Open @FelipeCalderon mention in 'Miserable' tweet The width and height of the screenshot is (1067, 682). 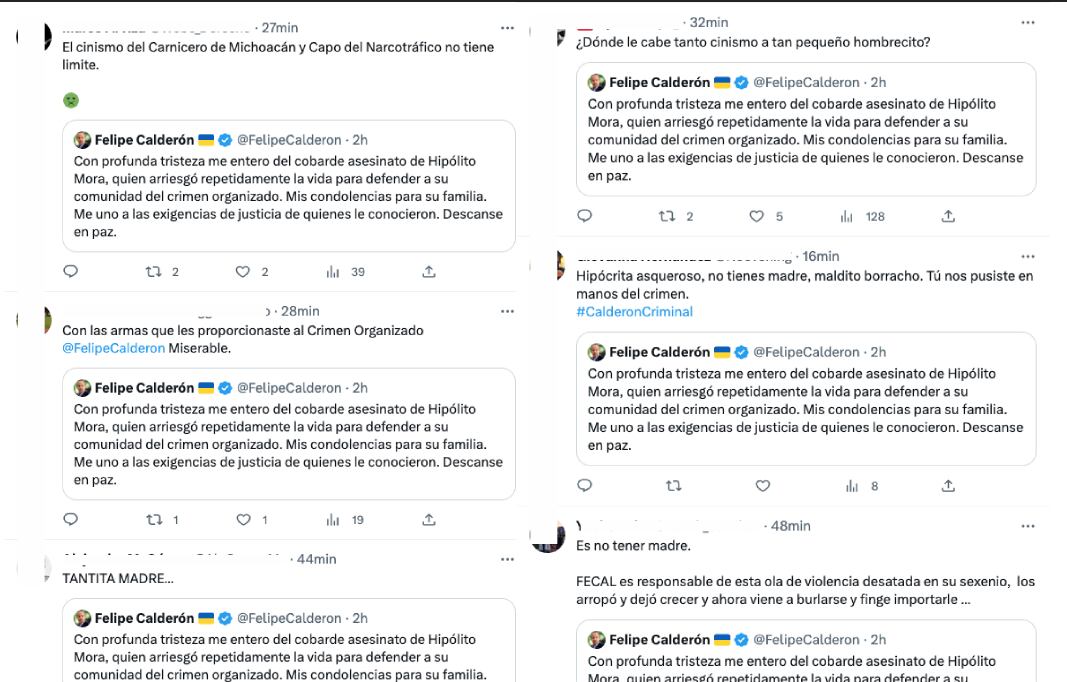click(x=113, y=348)
